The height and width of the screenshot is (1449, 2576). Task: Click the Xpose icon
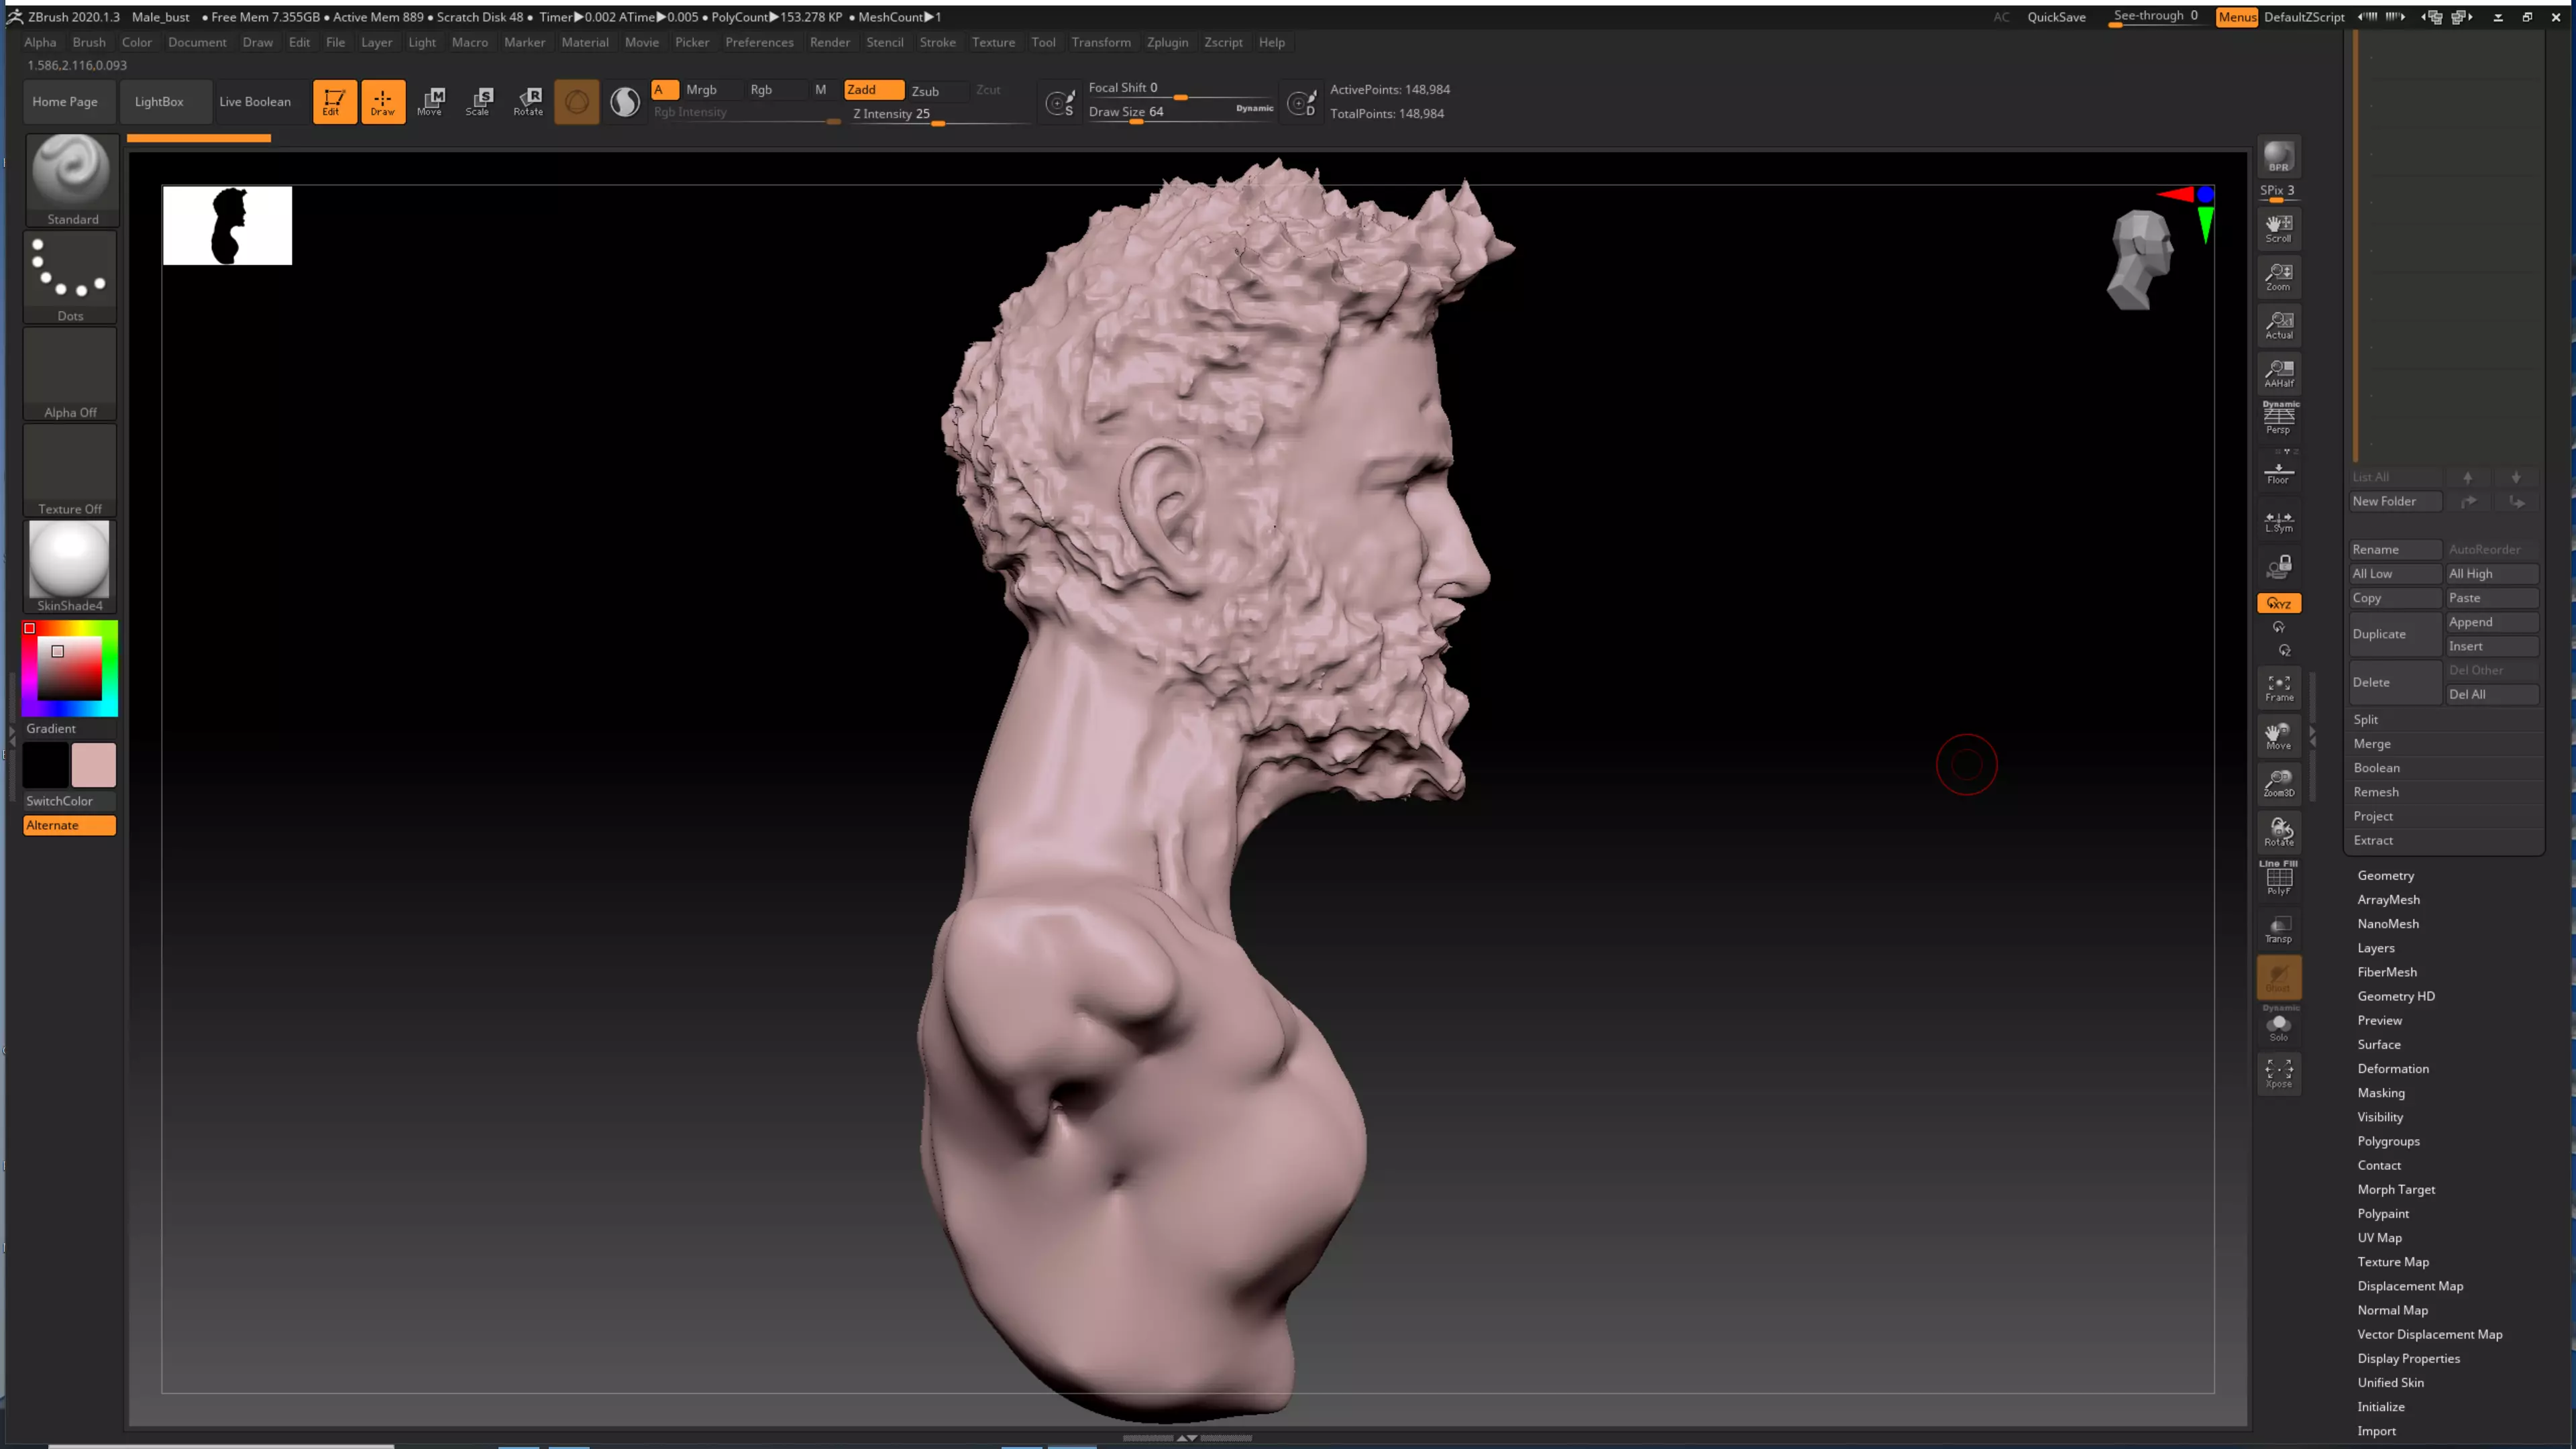pyautogui.click(x=2278, y=1074)
